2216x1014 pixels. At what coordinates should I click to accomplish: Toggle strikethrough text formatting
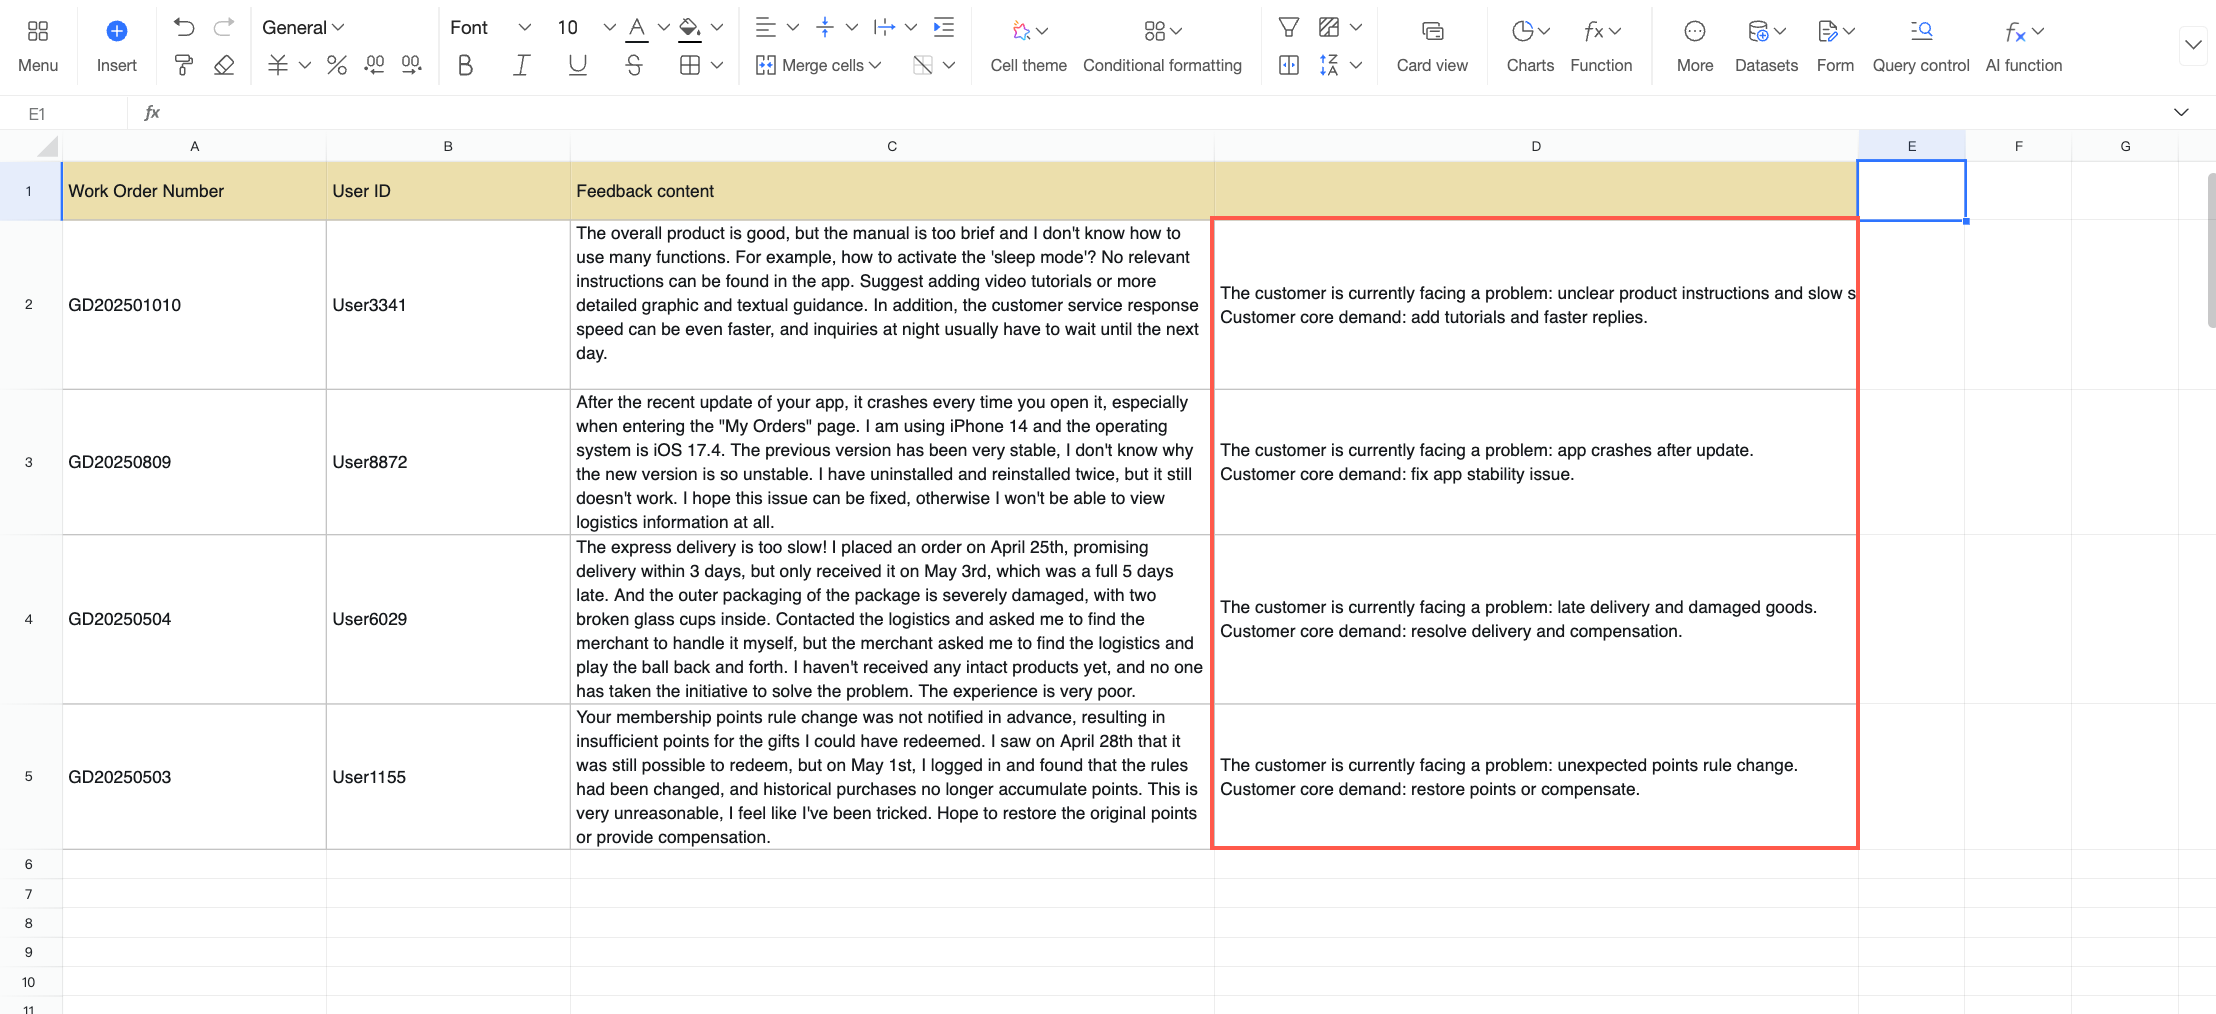coord(634,66)
